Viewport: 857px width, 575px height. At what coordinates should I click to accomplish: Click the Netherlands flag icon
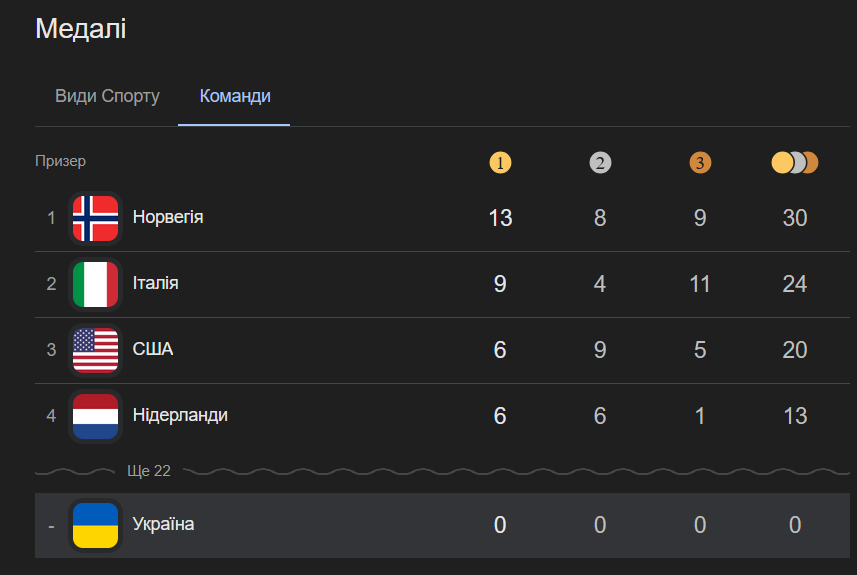[96, 416]
